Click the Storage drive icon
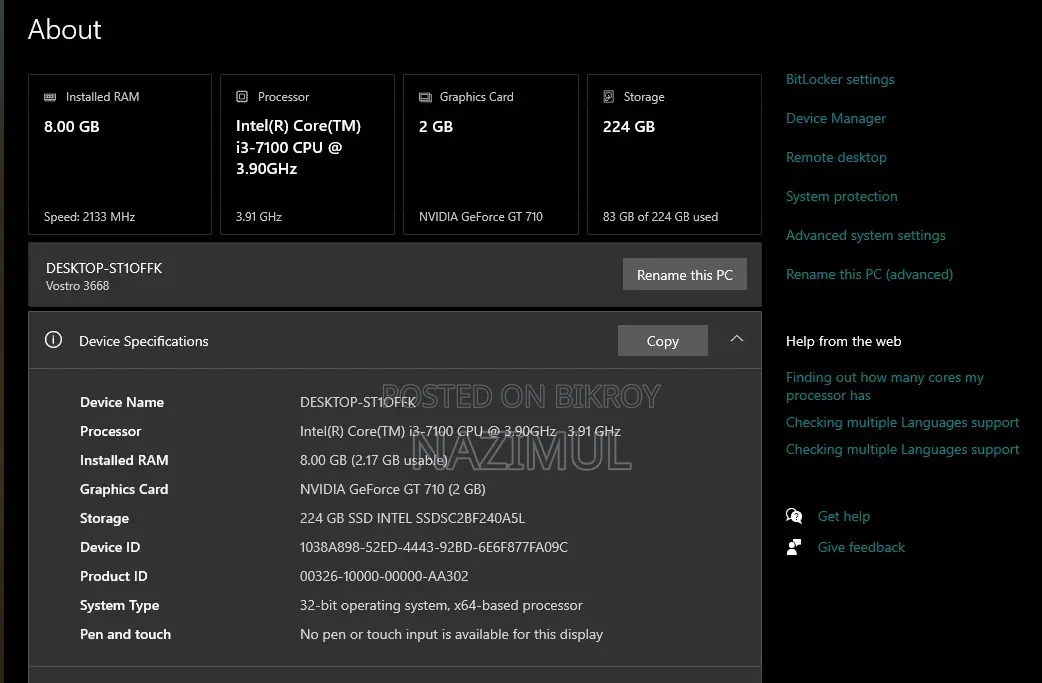This screenshot has height=683, width=1042. pos(608,97)
